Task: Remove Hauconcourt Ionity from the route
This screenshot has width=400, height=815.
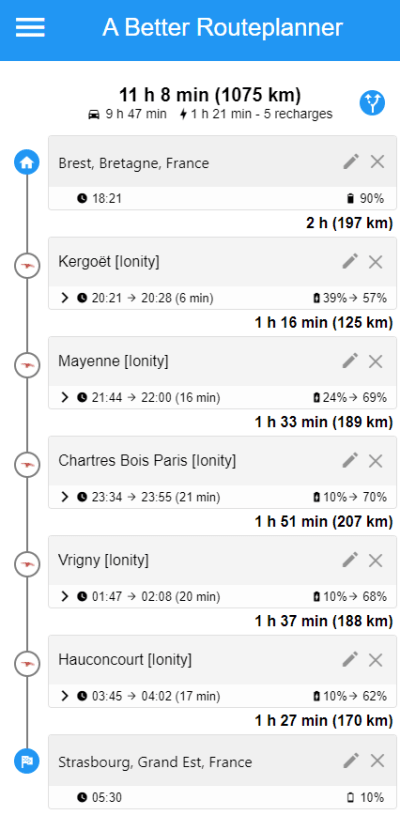Action: point(376,660)
